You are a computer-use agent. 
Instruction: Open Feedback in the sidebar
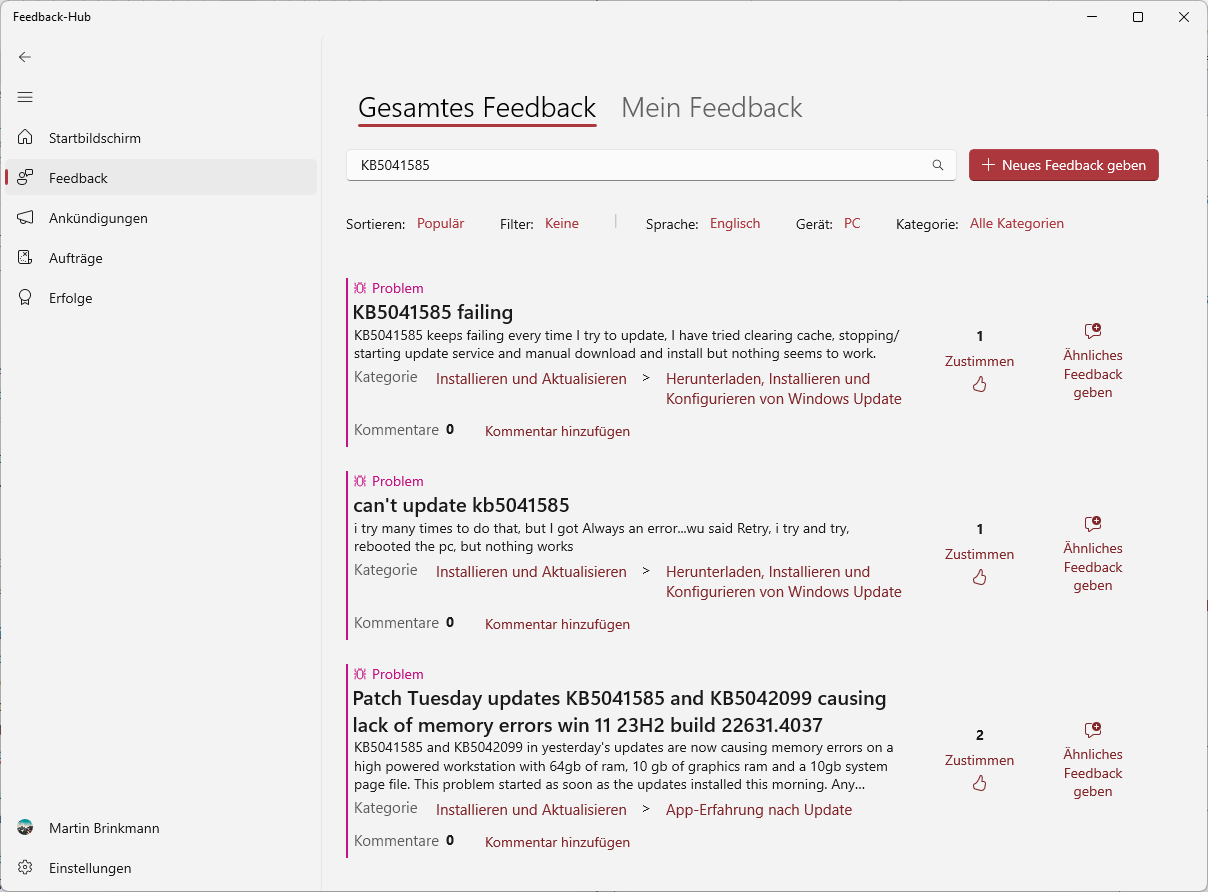pos(161,177)
